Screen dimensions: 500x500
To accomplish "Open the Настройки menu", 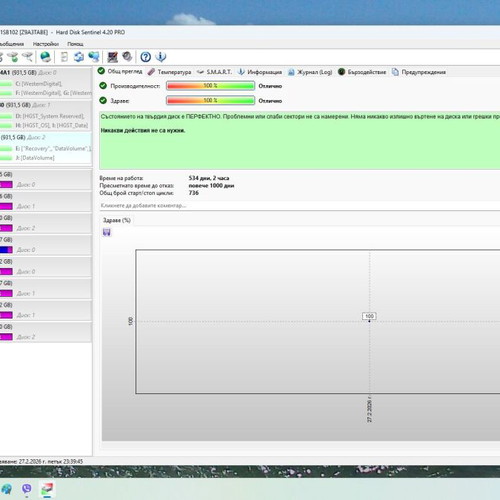I will pyautogui.click(x=46, y=44).
